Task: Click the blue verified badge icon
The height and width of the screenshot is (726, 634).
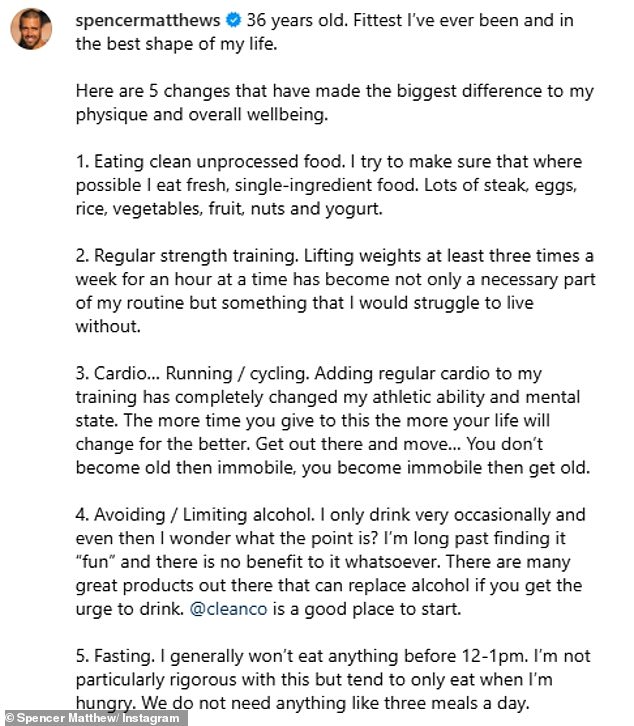Action: [x=233, y=20]
